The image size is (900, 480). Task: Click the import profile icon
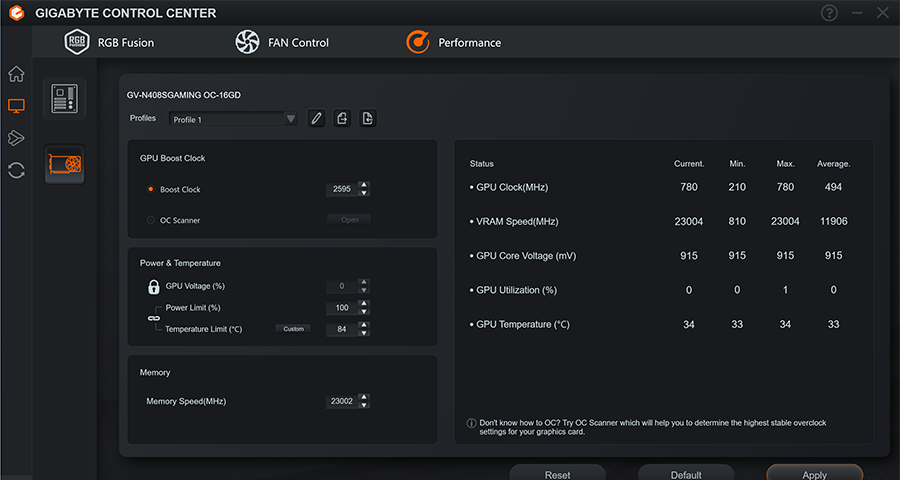point(342,119)
